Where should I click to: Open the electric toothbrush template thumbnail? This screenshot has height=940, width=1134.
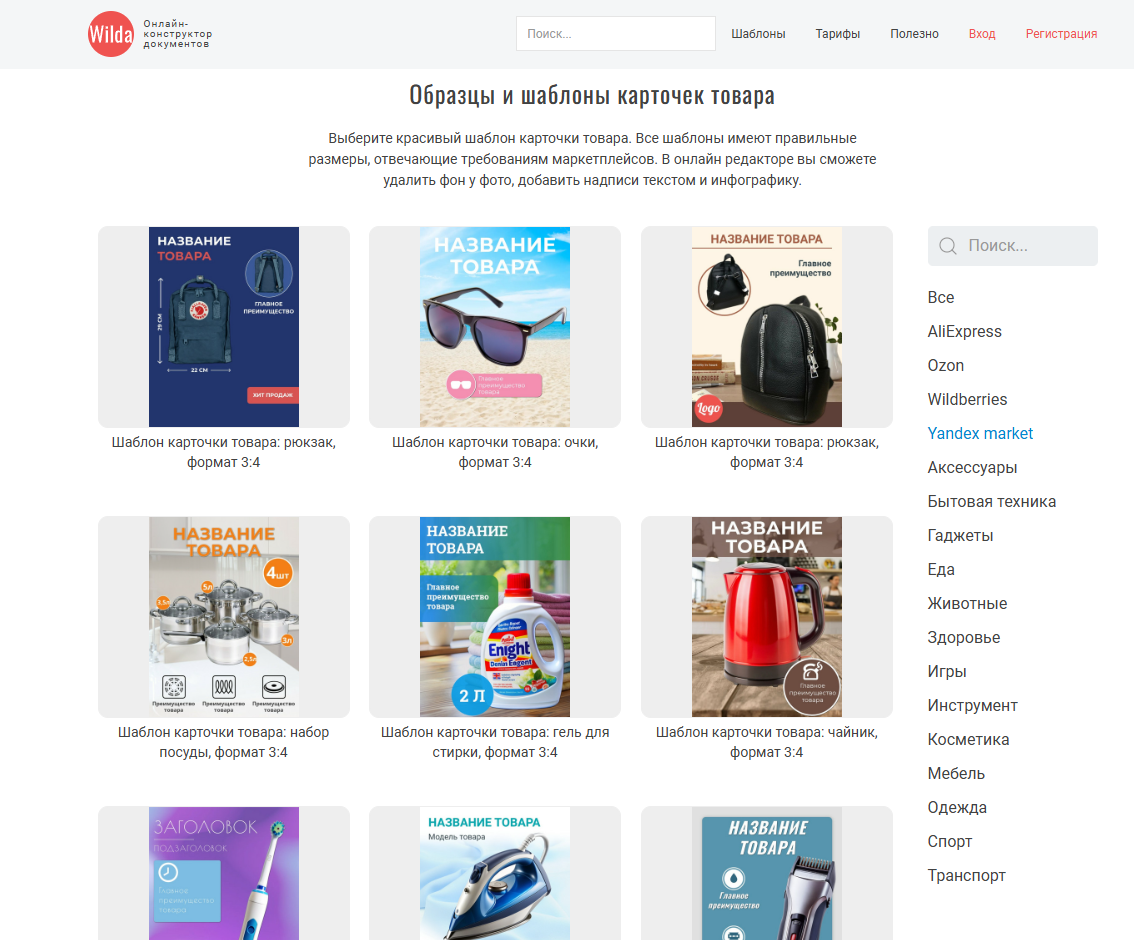[x=223, y=873]
